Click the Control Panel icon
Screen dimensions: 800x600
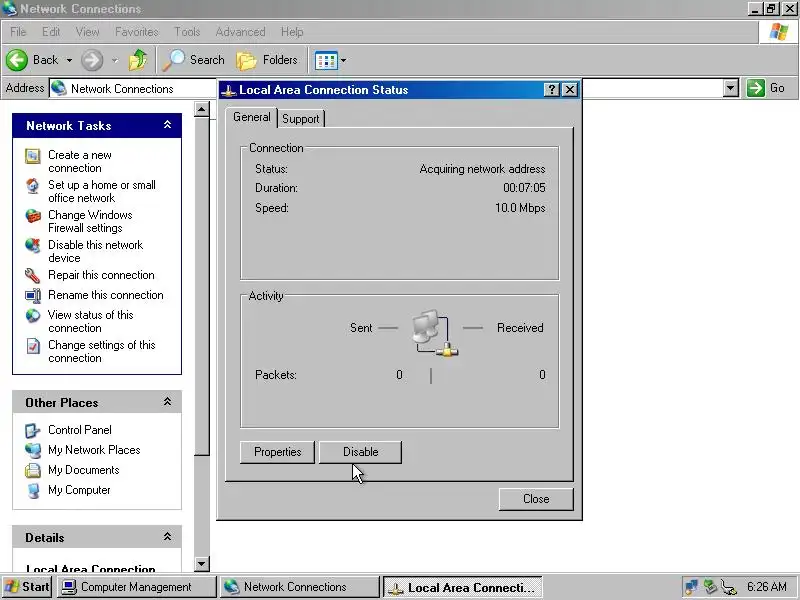(33, 431)
